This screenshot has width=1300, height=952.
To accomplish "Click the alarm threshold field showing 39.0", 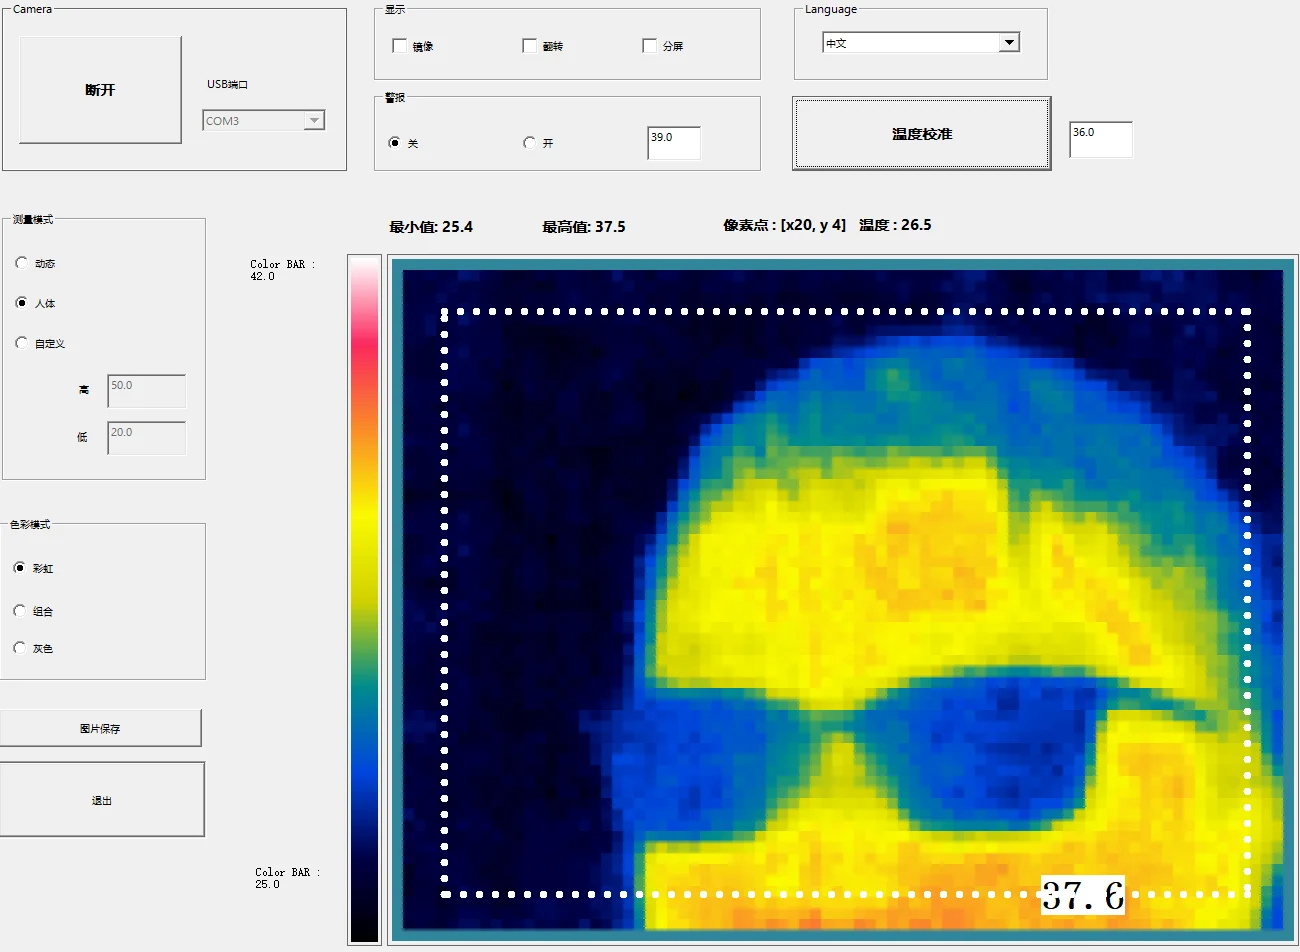I will pos(673,143).
